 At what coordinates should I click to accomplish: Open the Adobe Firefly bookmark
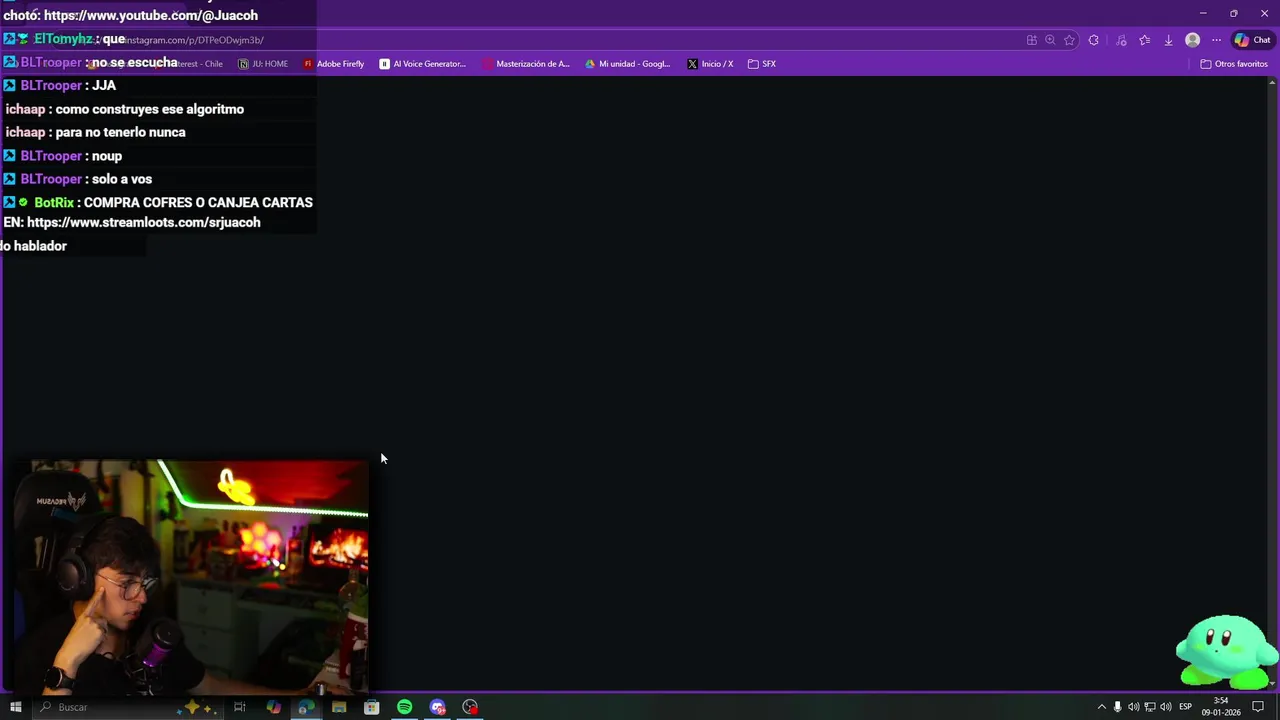click(x=334, y=64)
